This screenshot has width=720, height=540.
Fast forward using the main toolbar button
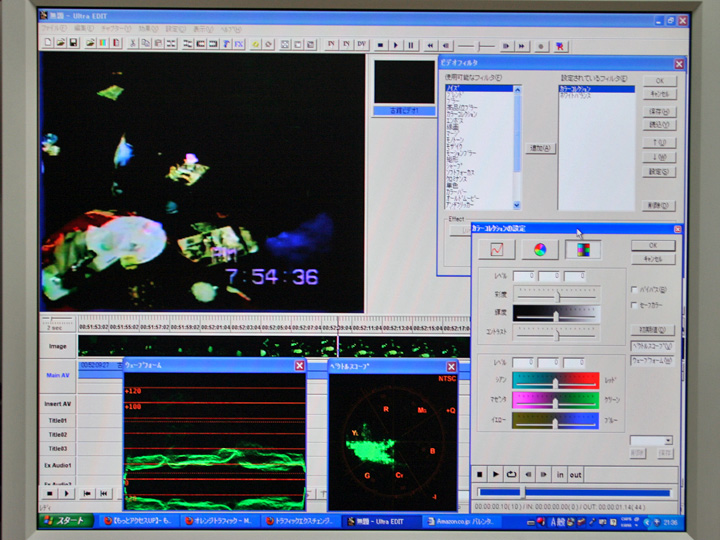click(522, 46)
